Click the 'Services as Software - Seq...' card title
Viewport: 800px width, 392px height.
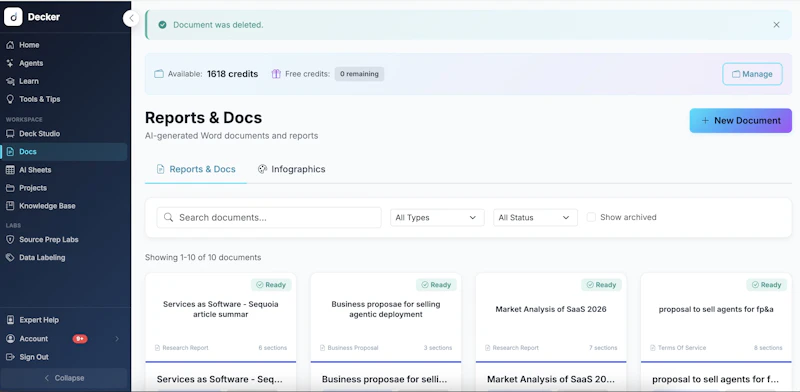[219, 379]
